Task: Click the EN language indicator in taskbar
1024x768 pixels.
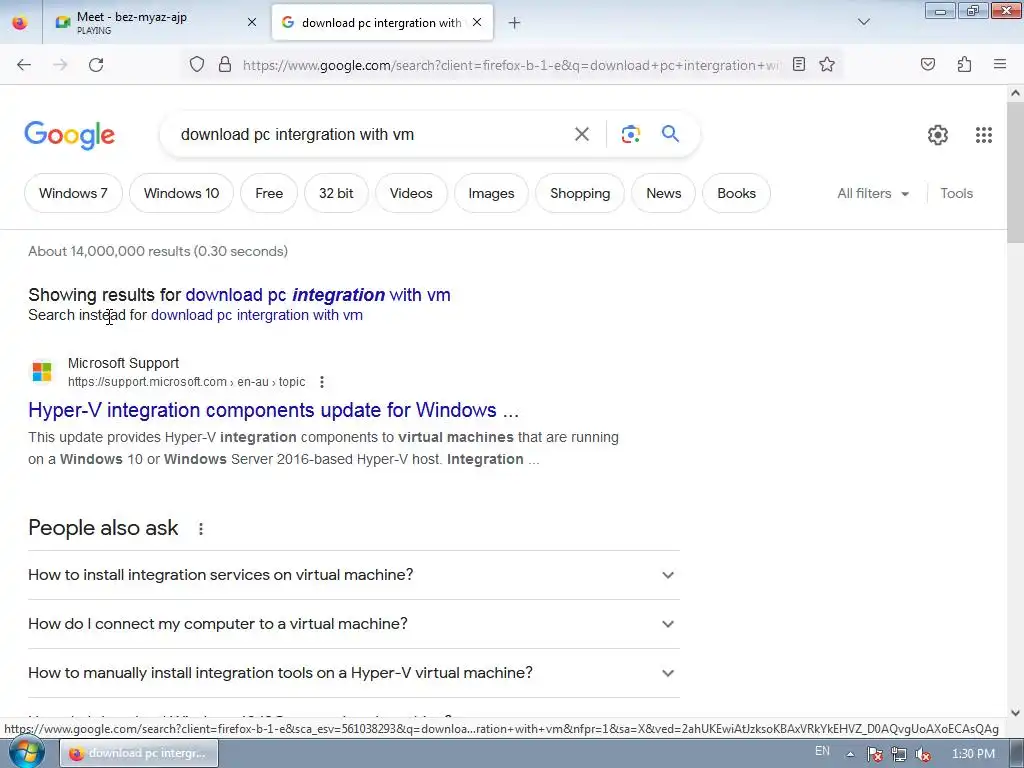Action: coord(822,751)
